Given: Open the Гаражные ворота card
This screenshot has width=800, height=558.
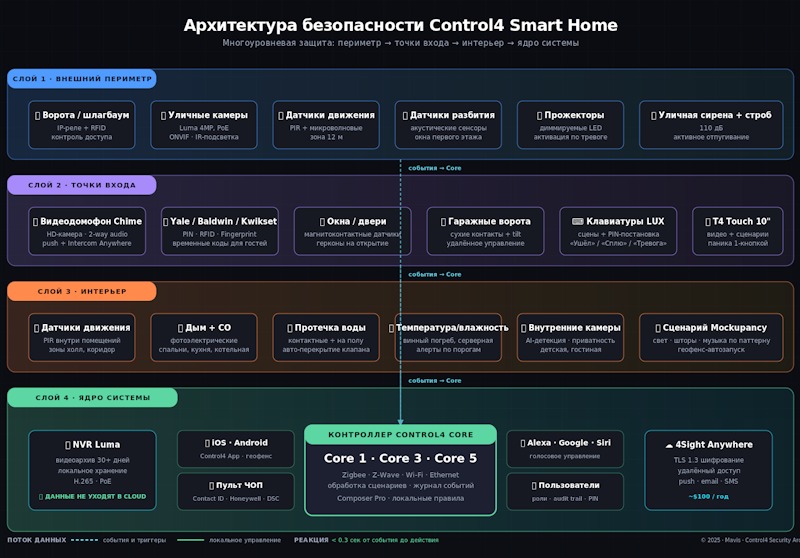Looking at the screenshot, I should click(x=485, y=231).
